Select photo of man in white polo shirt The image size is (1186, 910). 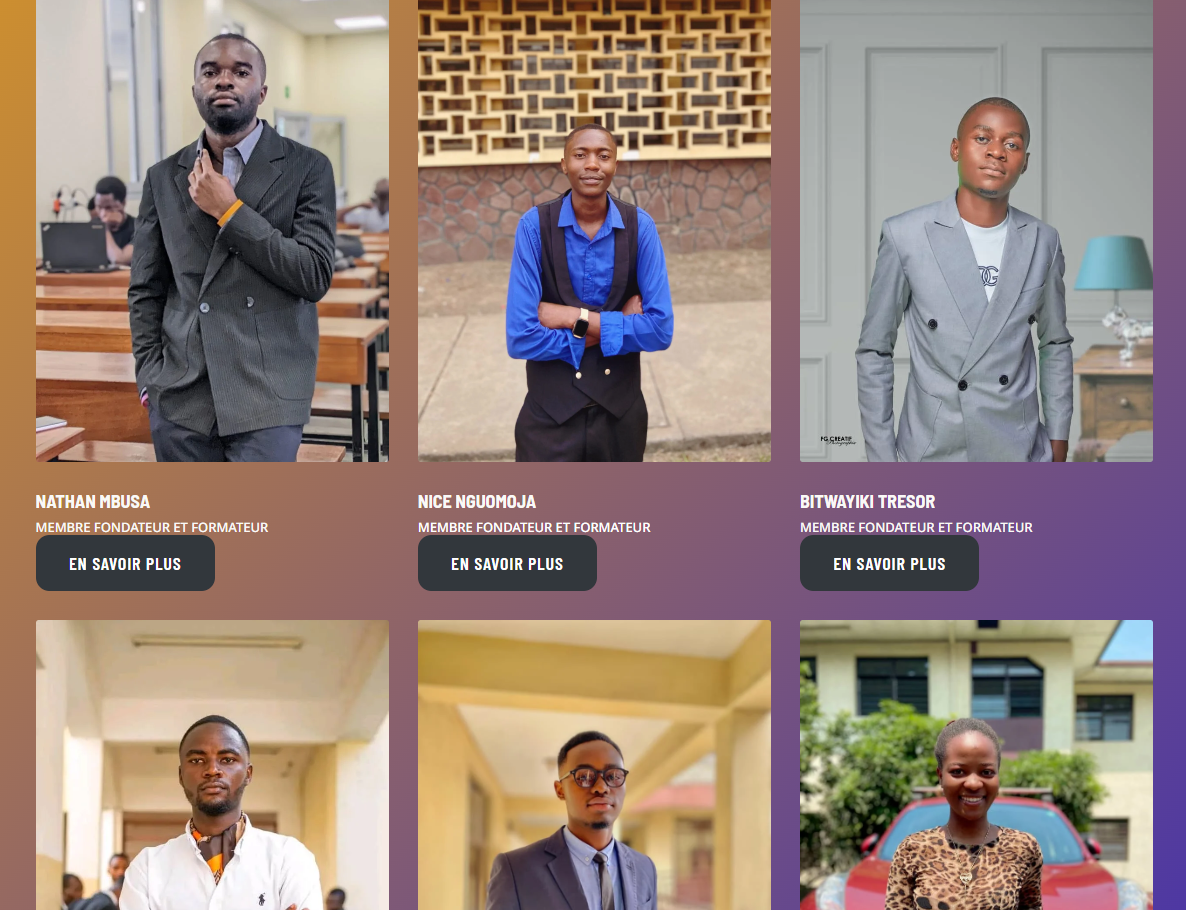(x=213, y=765)
